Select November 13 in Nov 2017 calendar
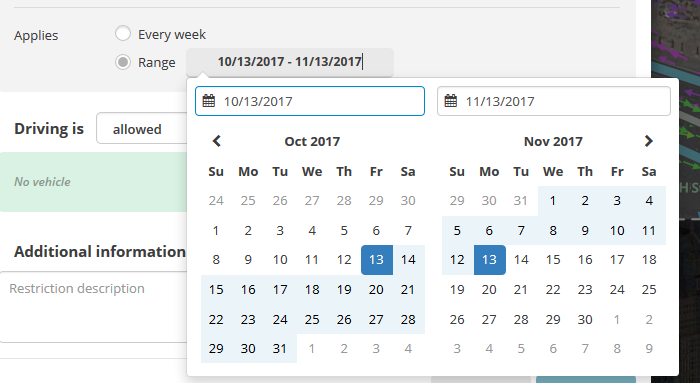Screen dimensions: 700x383 click(489, 260)
